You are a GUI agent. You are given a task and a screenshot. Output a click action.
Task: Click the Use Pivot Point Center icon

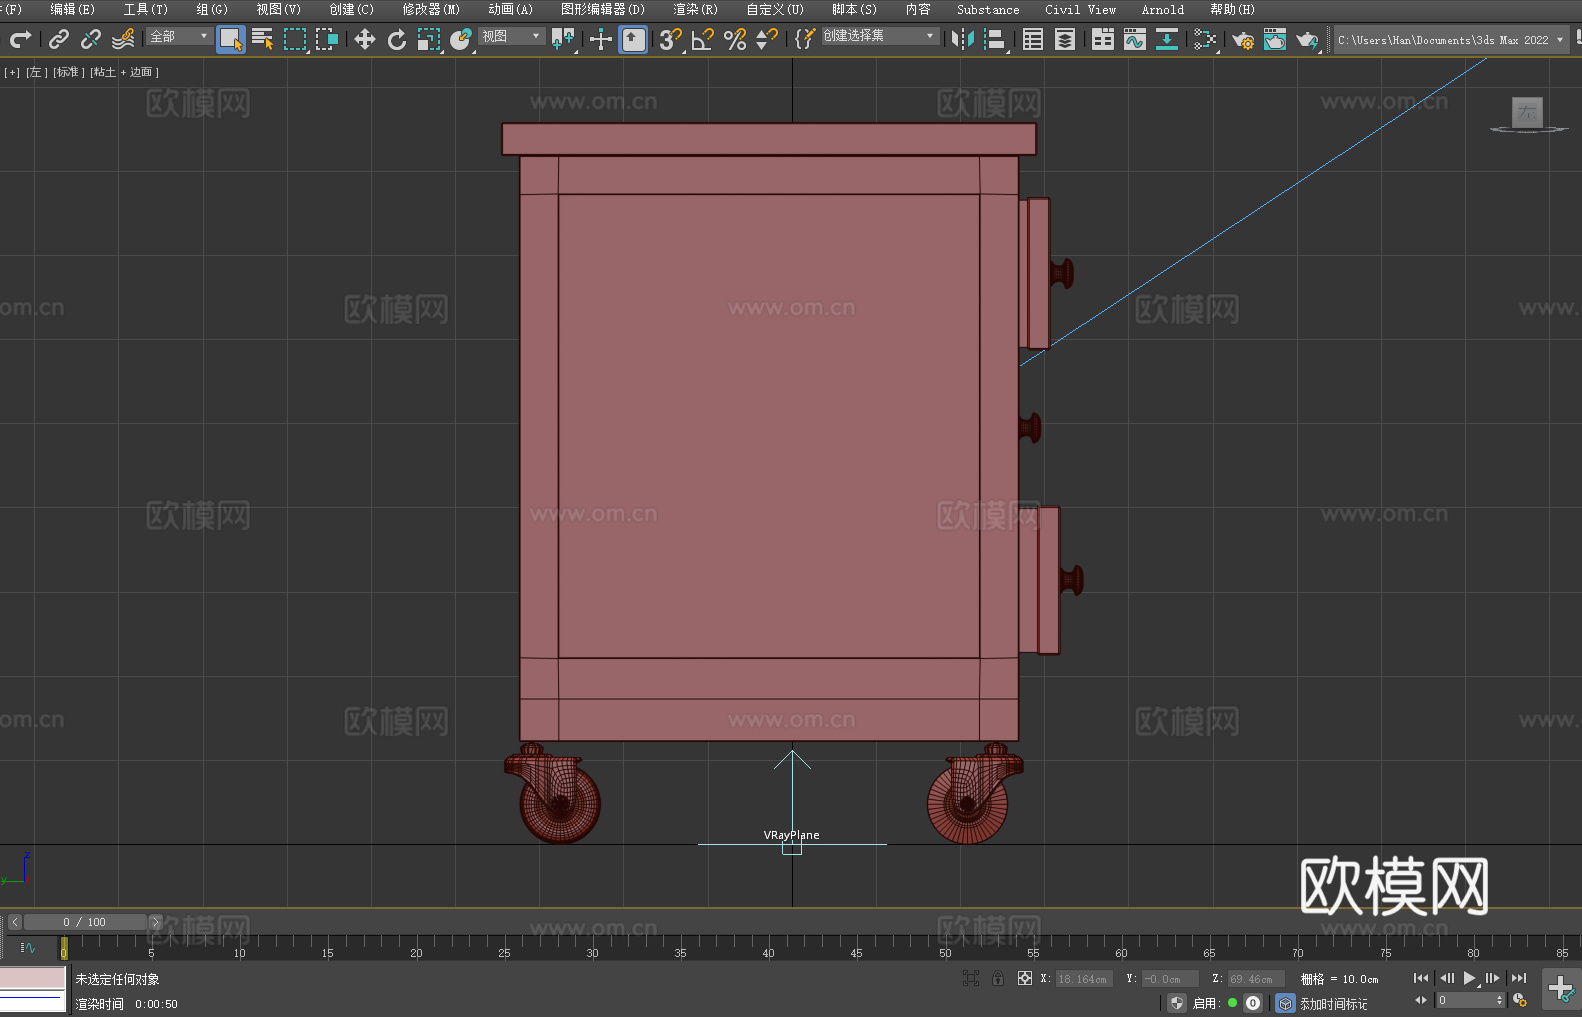563,39
